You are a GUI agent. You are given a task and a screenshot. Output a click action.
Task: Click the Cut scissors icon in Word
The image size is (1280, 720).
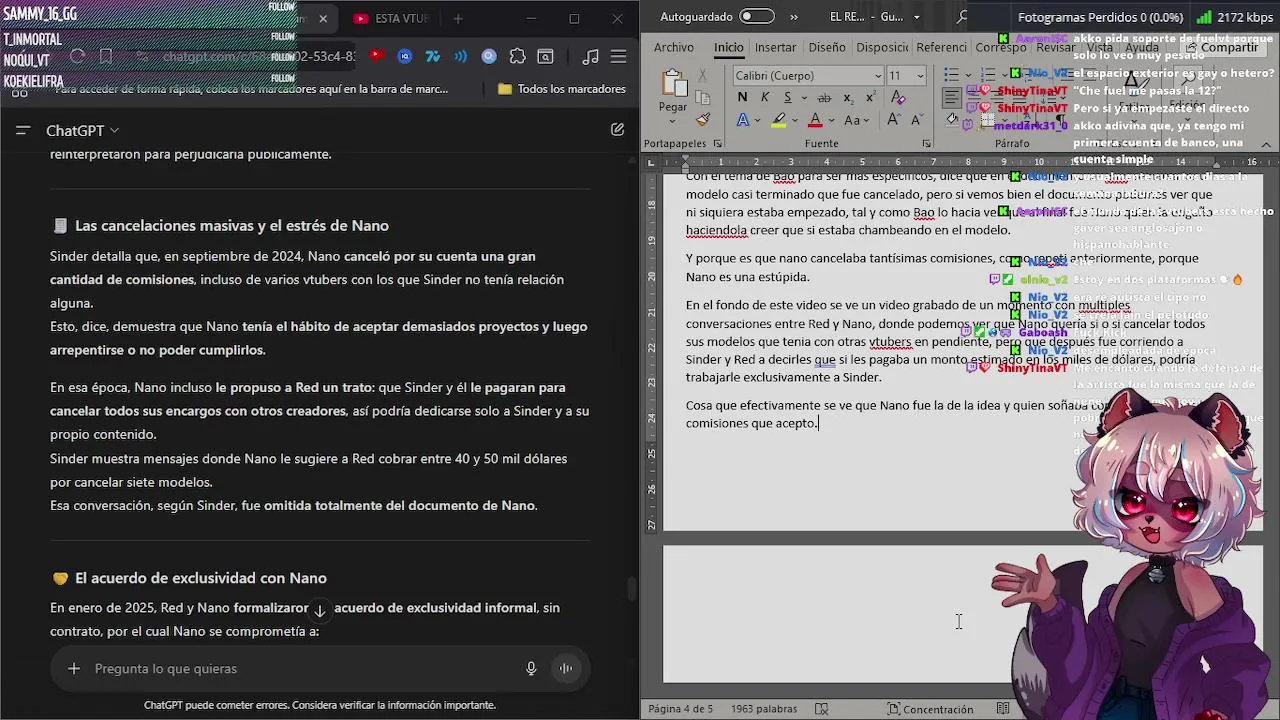[x=703, y=77]
